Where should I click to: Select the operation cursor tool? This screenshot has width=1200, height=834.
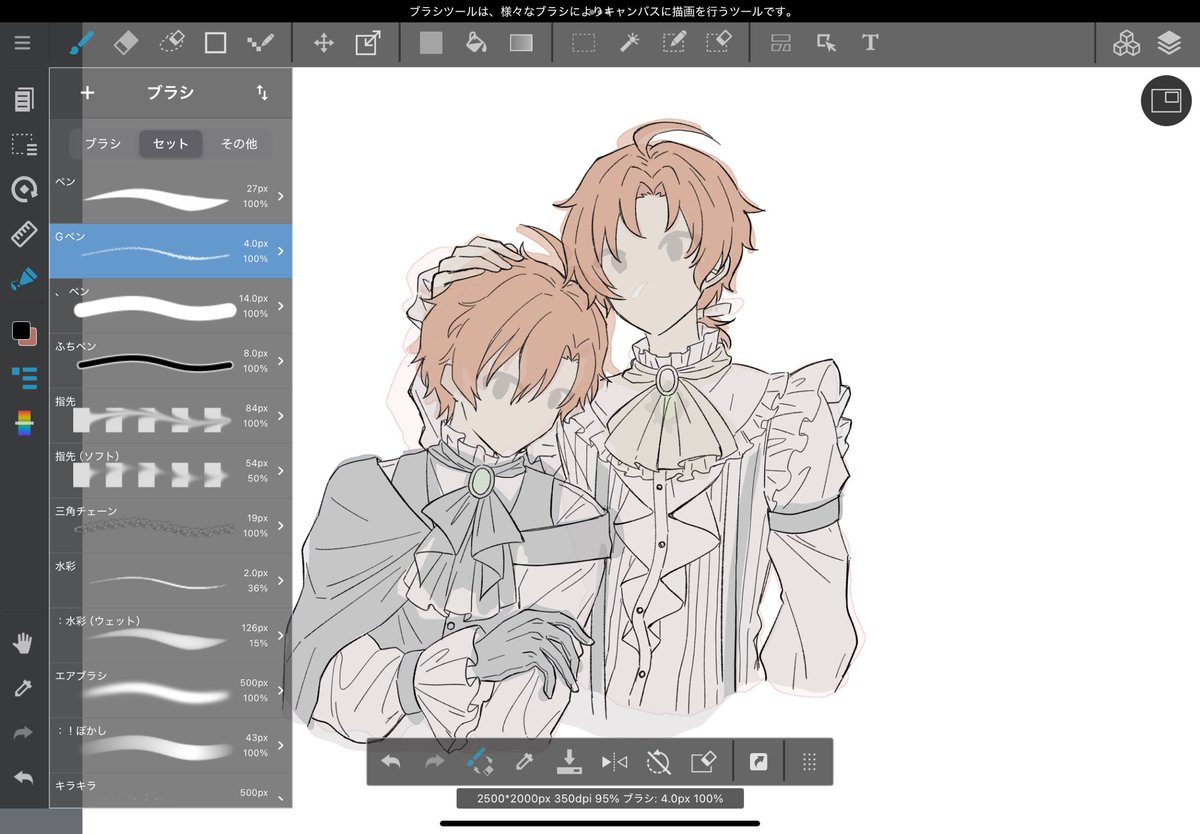(826, 43)
